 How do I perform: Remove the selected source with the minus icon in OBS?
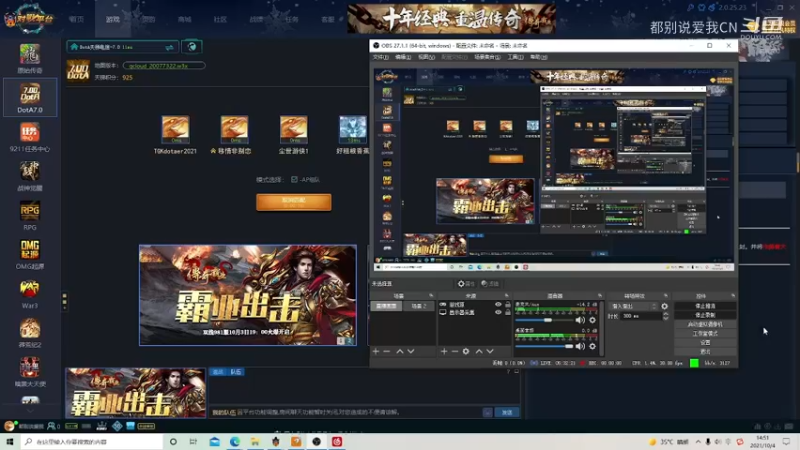click(455, 352)
